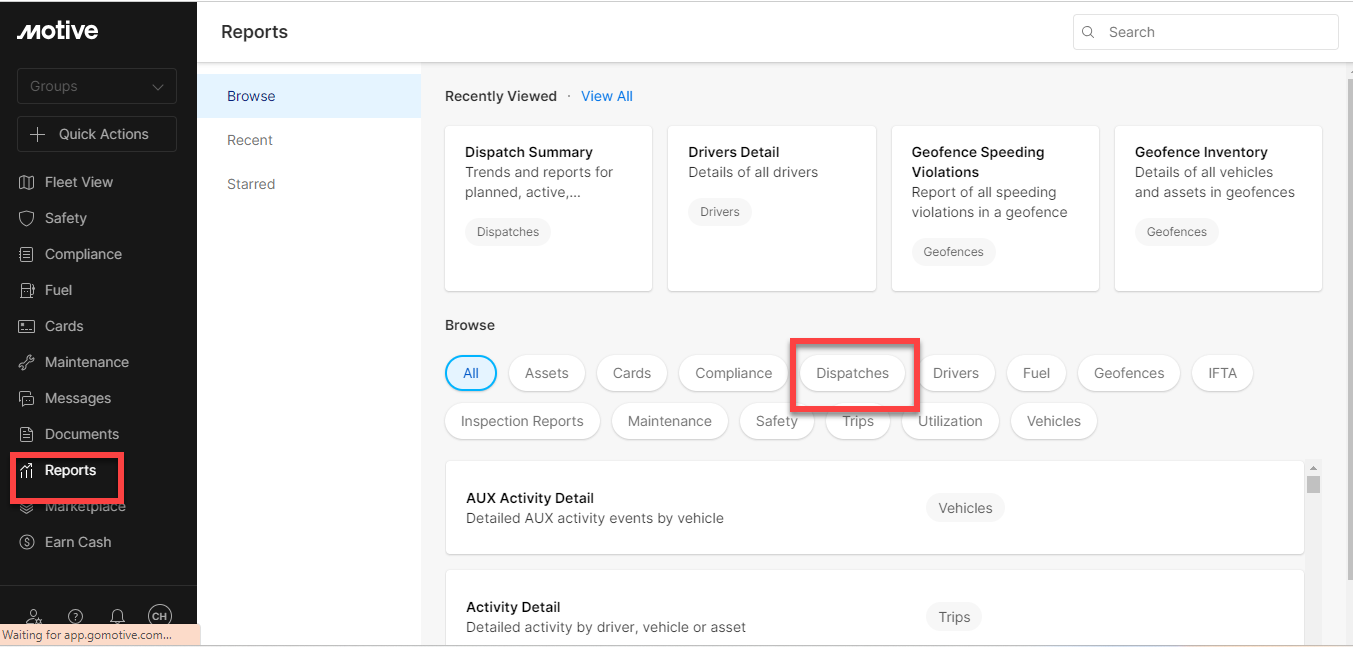This screenshot has width=1353, height=647.
Task: Filter reports by Vehicles chip
Action: click(x=1054, y=421)
